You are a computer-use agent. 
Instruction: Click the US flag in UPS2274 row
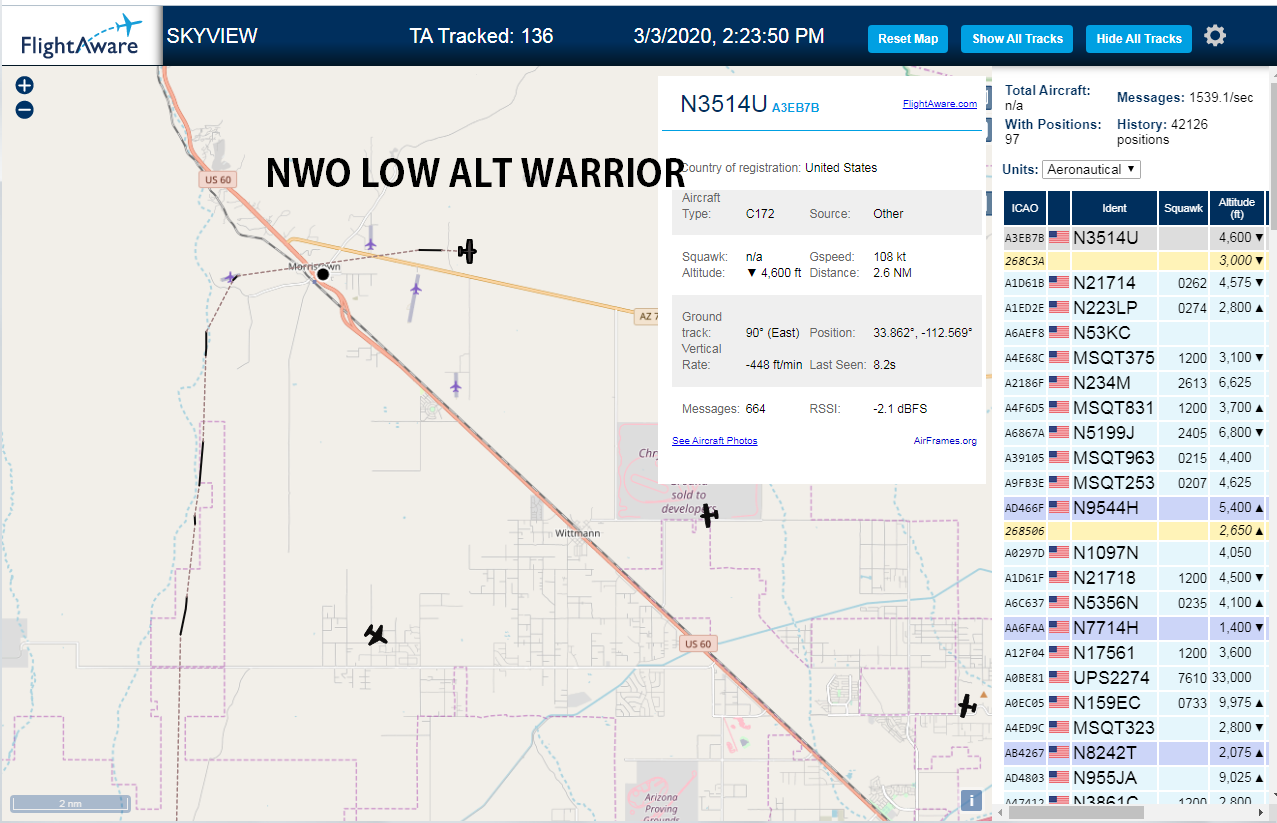(x=1059, y=678)
